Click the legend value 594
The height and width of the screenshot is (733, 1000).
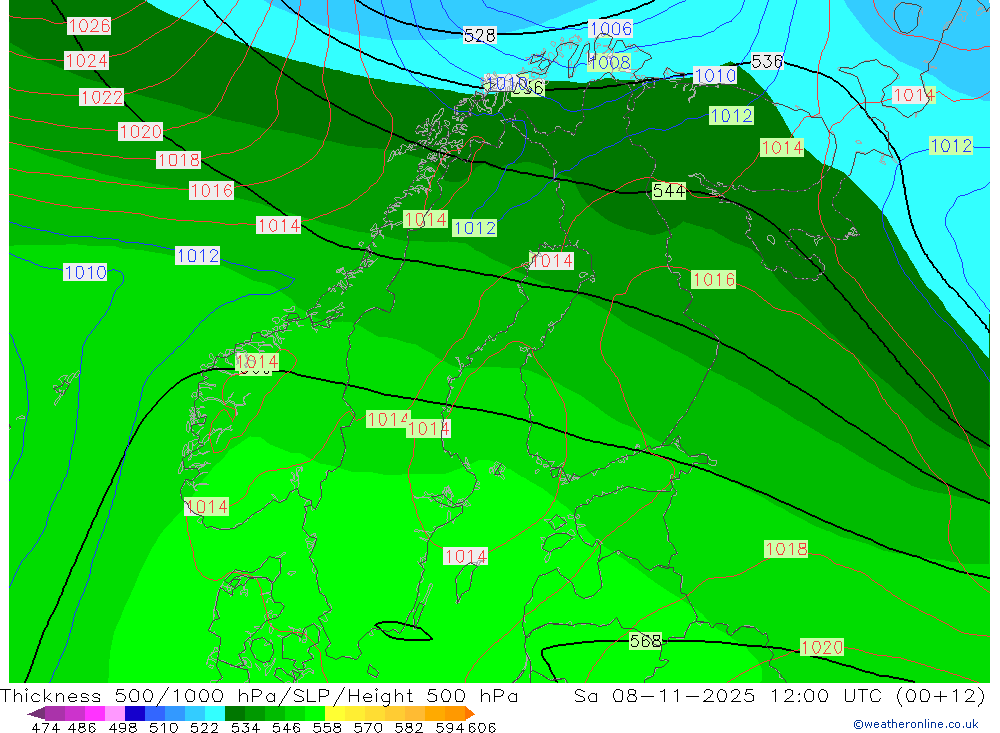[450, 727]
